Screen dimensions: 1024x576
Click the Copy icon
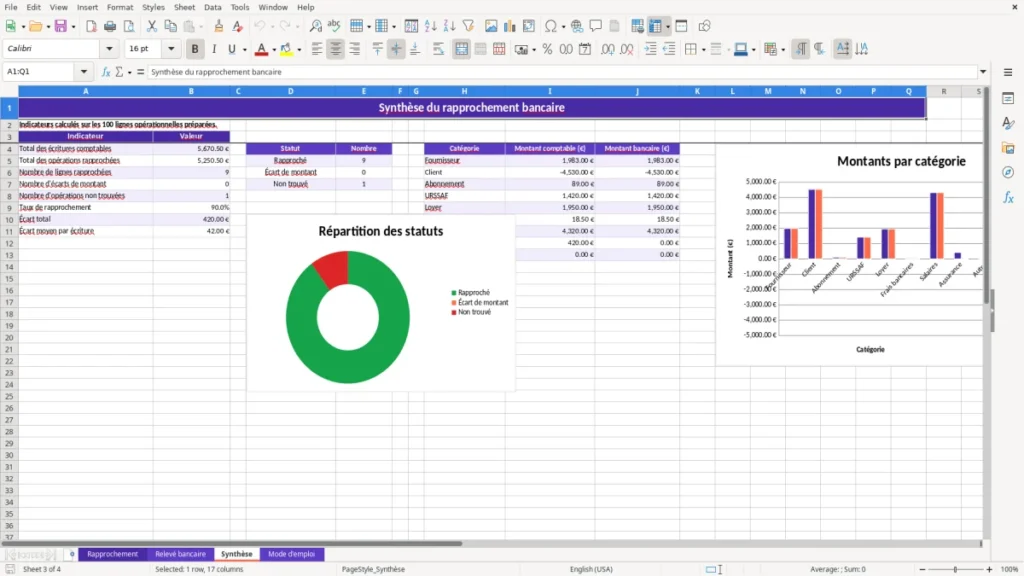pos(170,26)
